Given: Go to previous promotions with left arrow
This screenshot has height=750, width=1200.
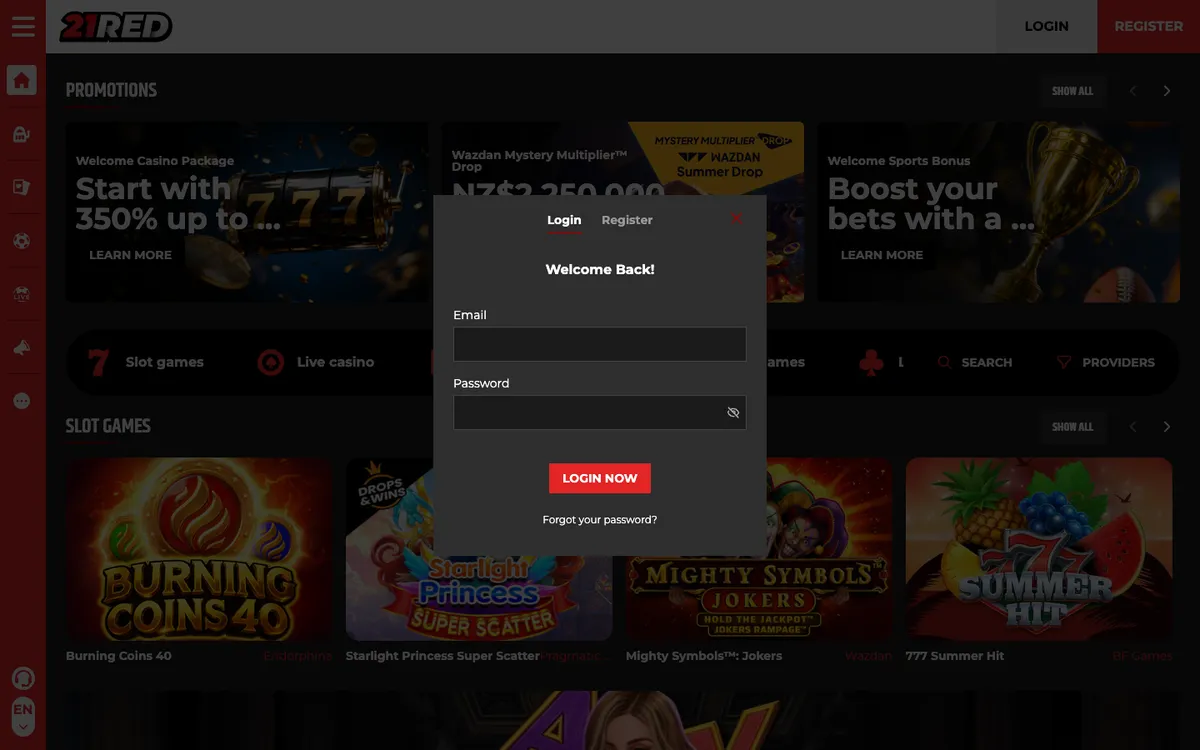Looking at the screenshot, I should (x=1133, y=91).
